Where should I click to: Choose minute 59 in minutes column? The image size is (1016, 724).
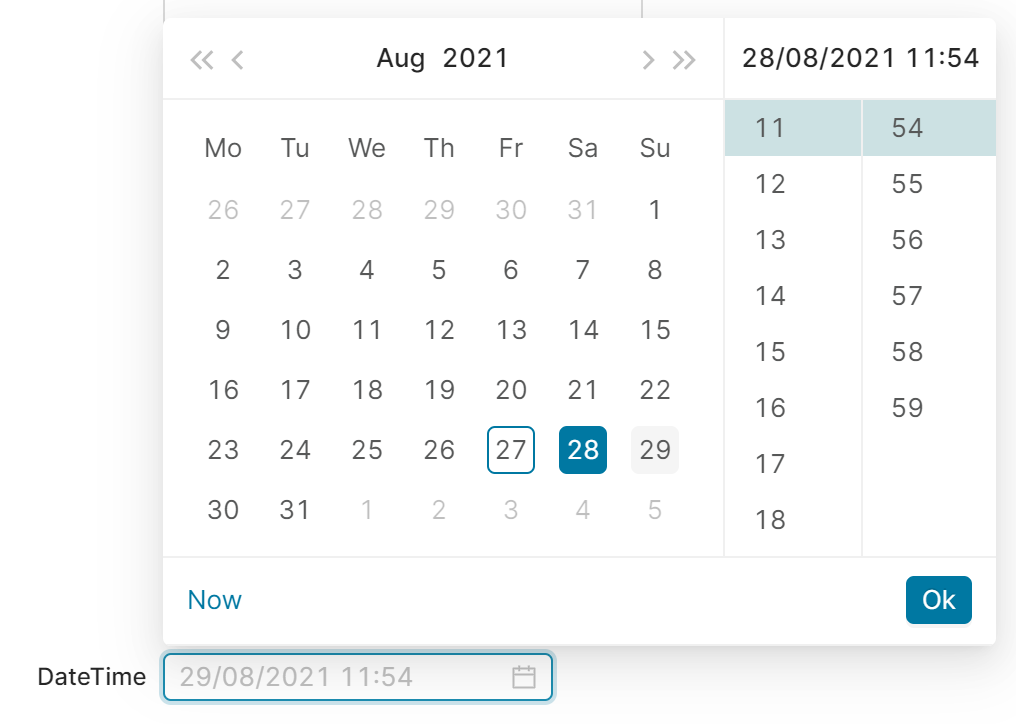tap(908, 408)
